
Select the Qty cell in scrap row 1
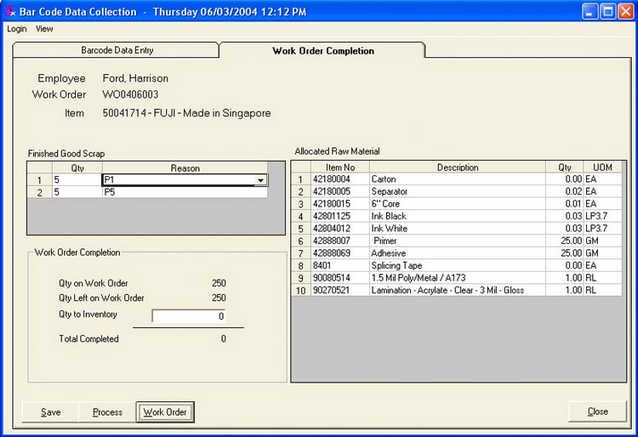point(72,181)
